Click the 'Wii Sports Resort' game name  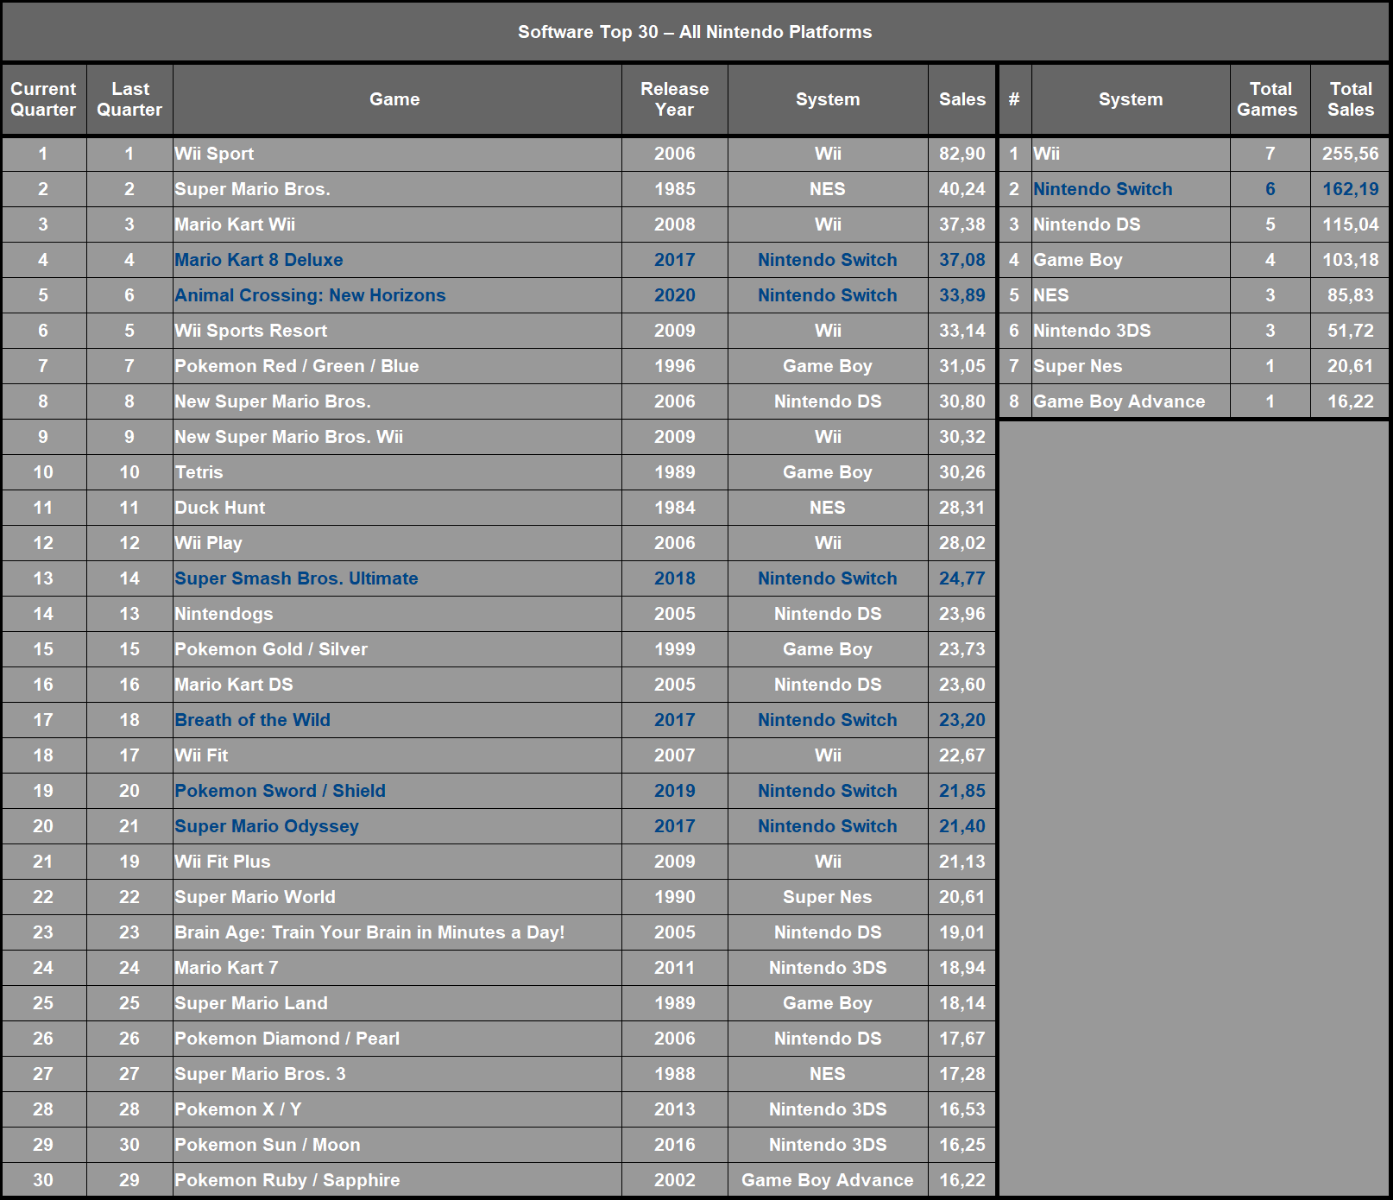click(x=251, y=331)
